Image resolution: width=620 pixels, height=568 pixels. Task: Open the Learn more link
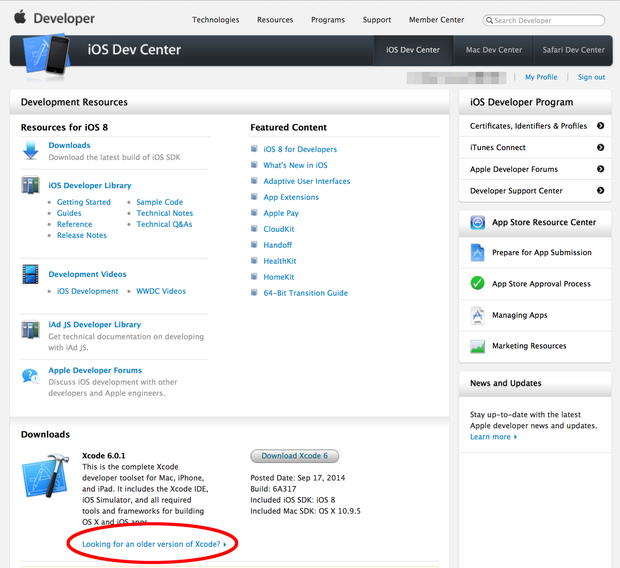click(493, 437)
